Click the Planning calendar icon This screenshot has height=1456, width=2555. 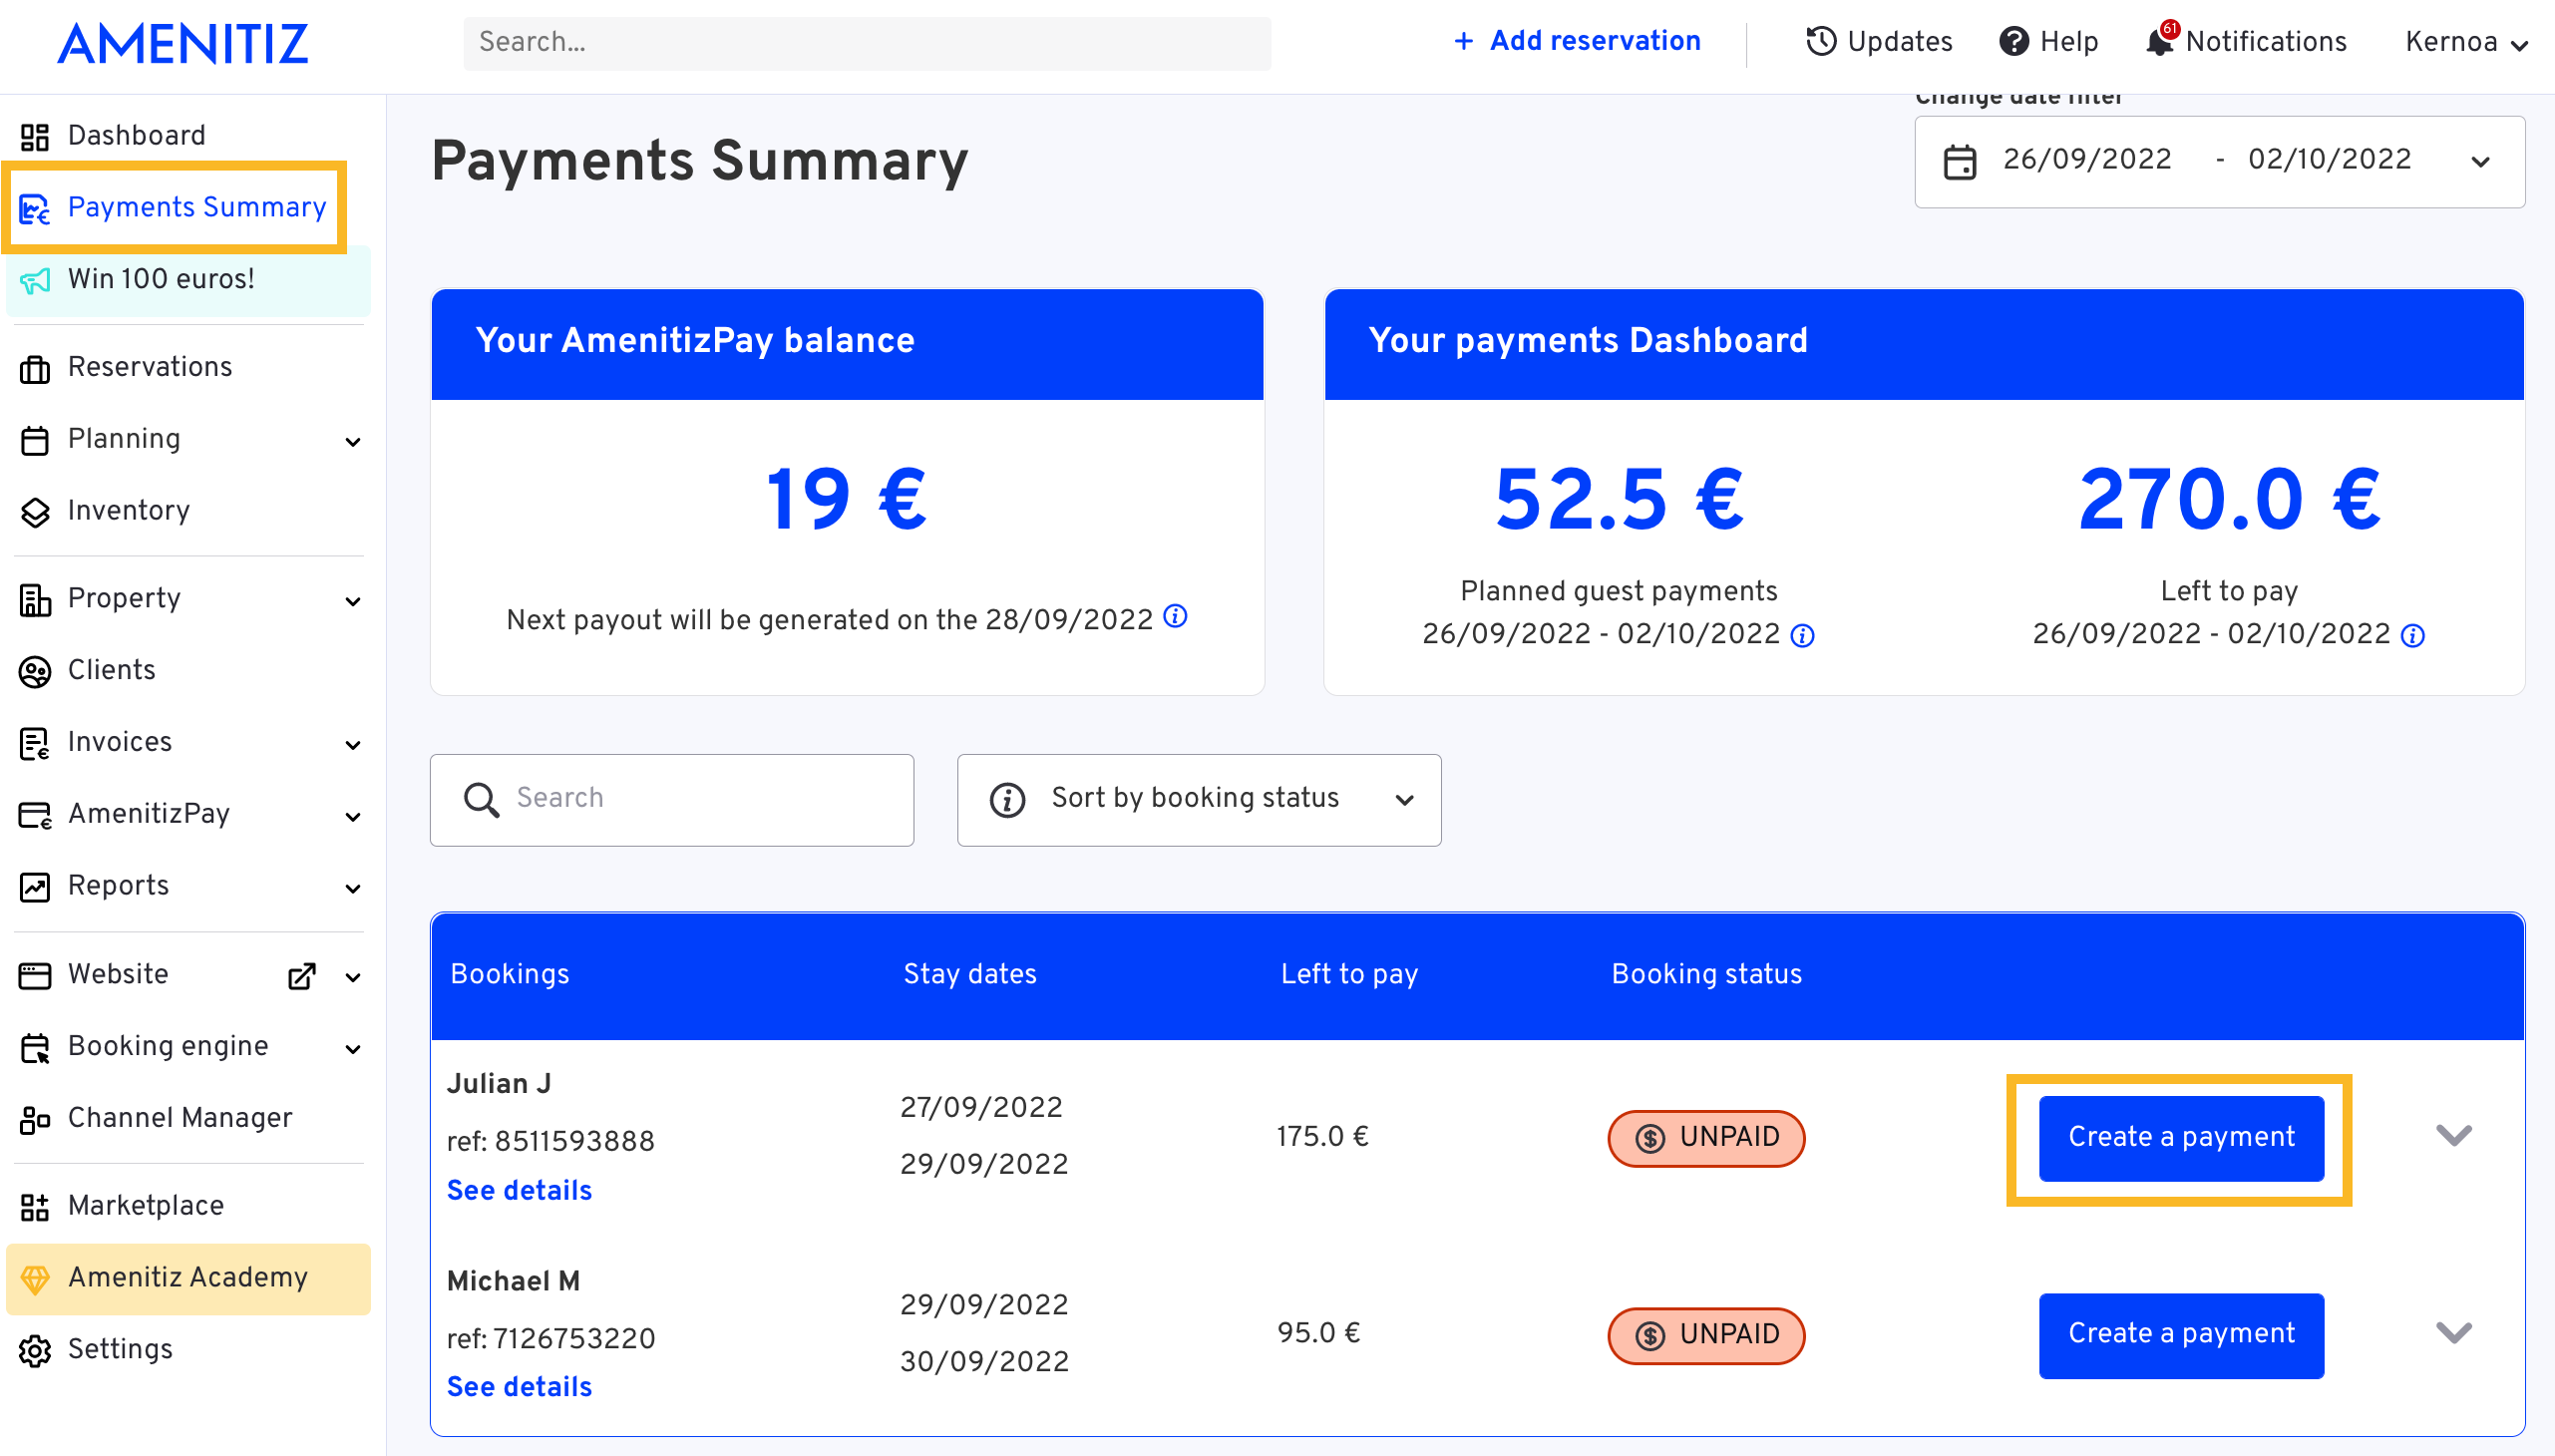coord(35,441)
